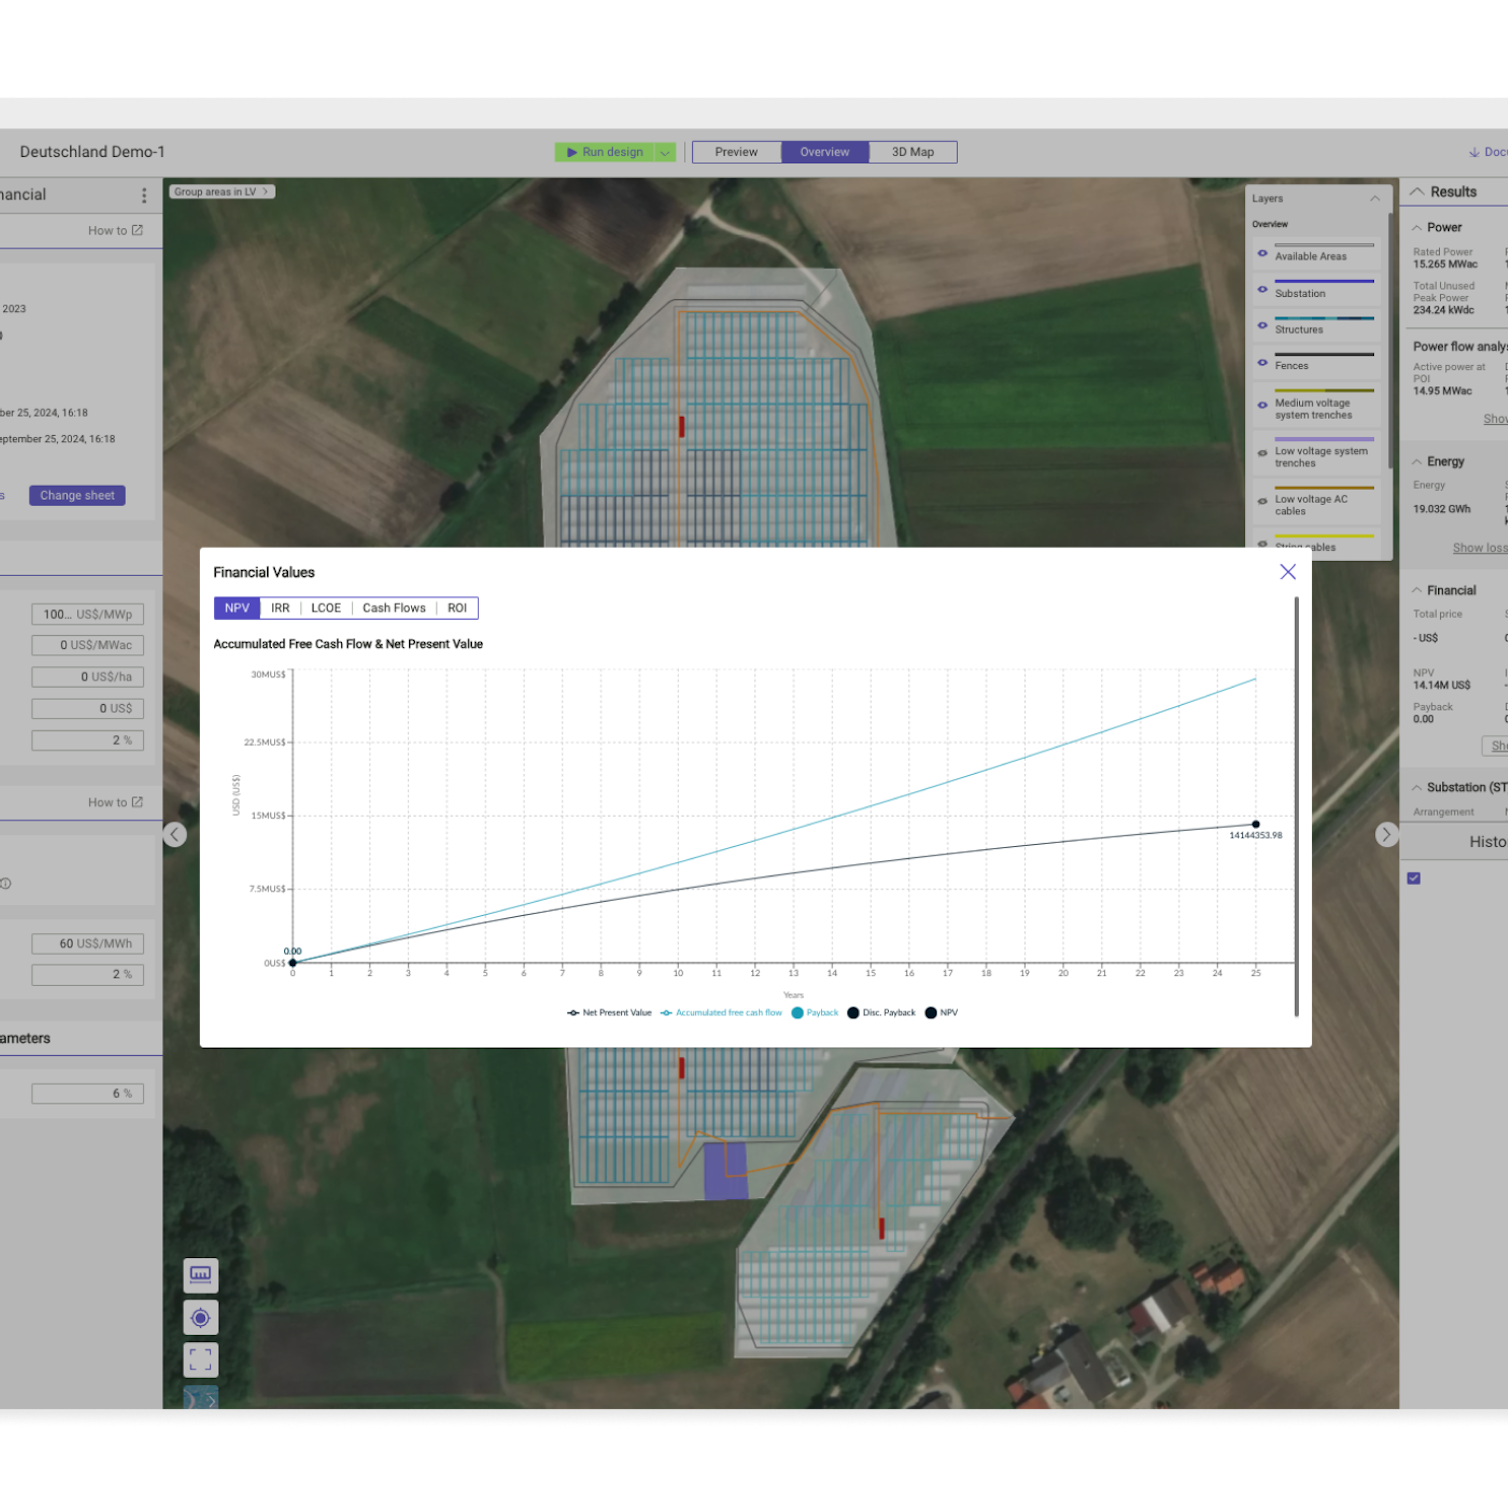Viewport: 1508px width, 1508px height.
Task: Click the right arrow panel collapse icon
Action: tap(1386, 835)
